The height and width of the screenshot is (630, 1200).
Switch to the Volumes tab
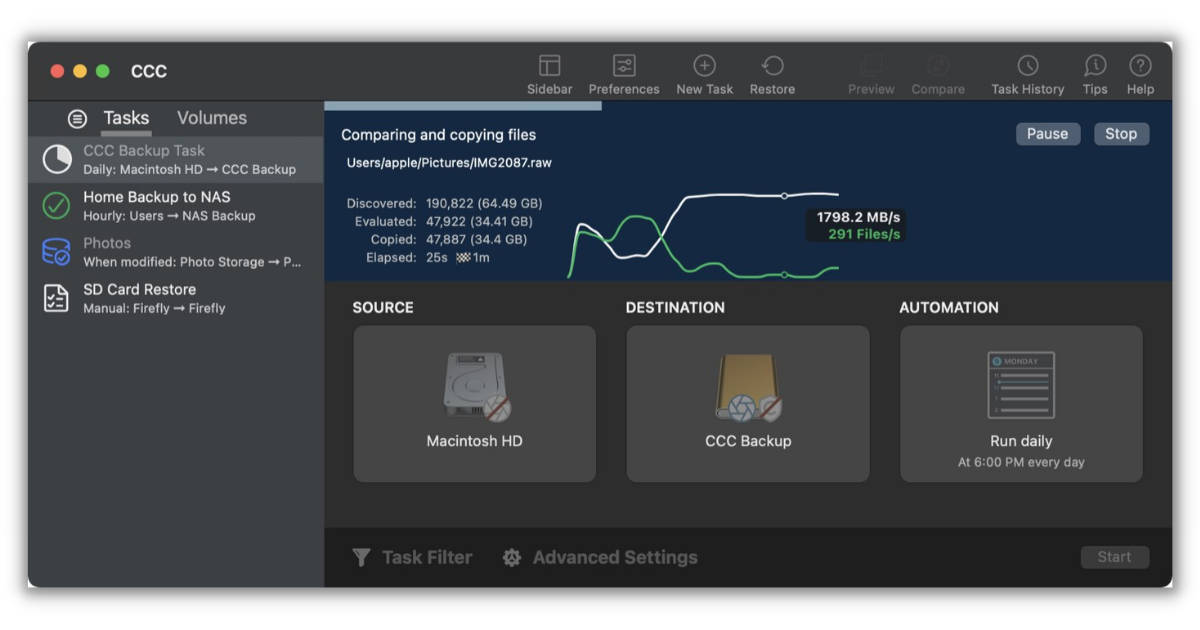coord(211,117)
